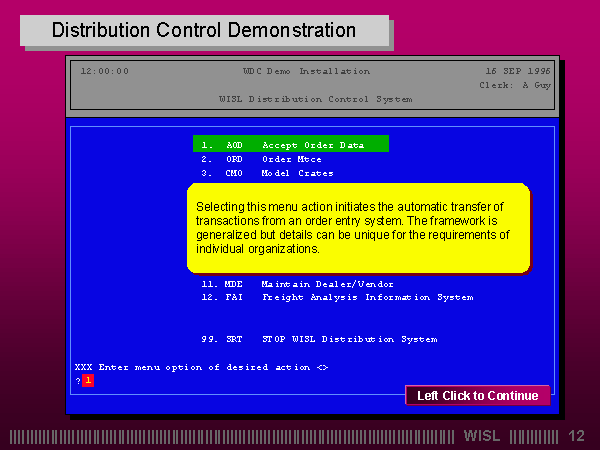The height and width of the screenshot is (450, 600).
Task: Click the 12:00:00 clock in header
Action: pyautogui.click(x=105, y=71)
